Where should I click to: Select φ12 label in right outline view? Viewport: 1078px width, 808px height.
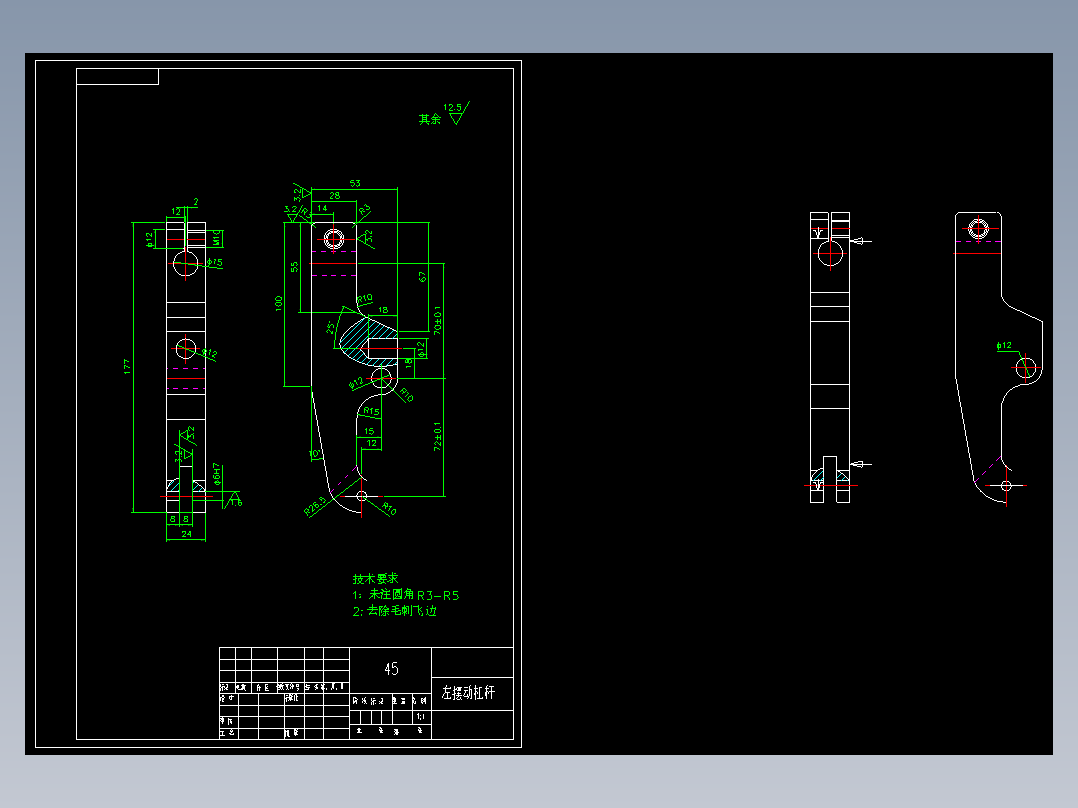[1004, 345]
